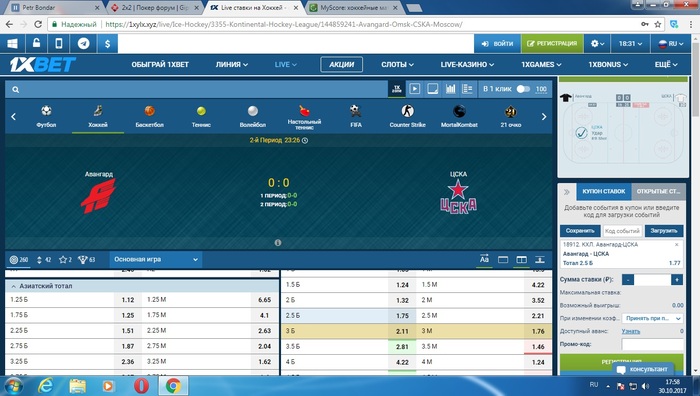Screen dimensions: 700x396
Task: Decrease stake with minus button
Action: (628, 279)
